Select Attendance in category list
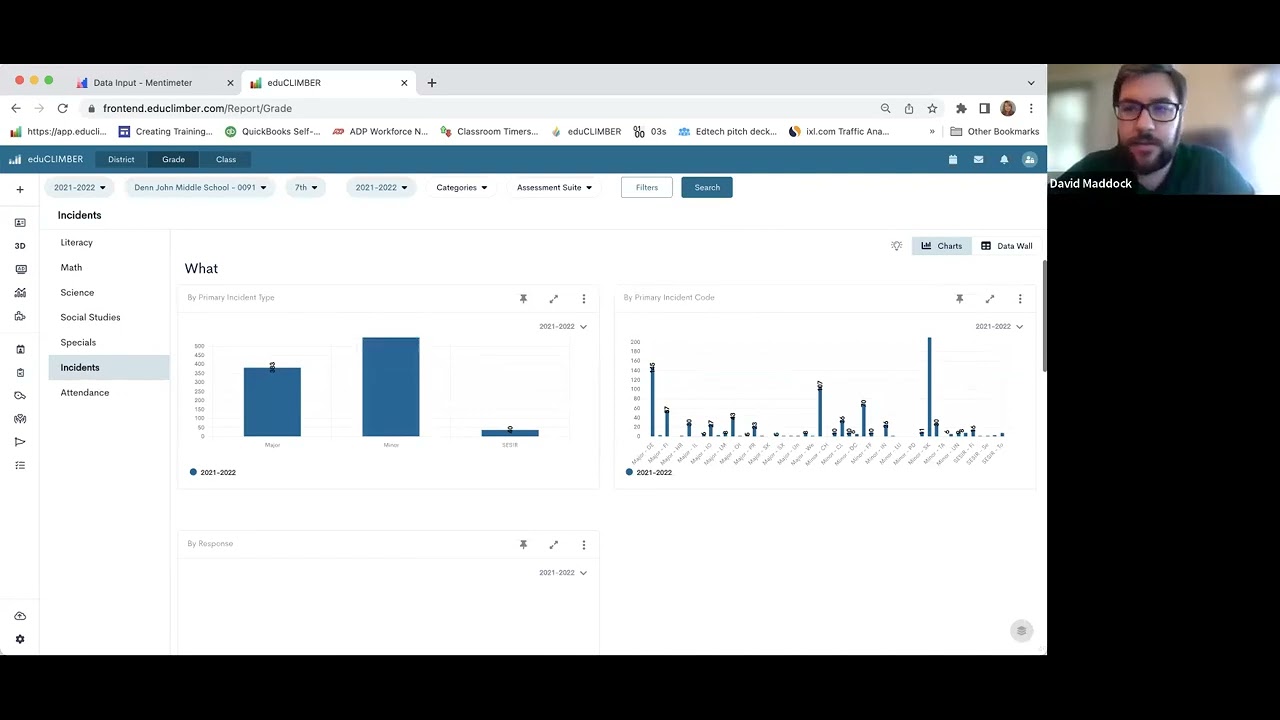The height and width of the screenshot is (720, 1280). 108,392
